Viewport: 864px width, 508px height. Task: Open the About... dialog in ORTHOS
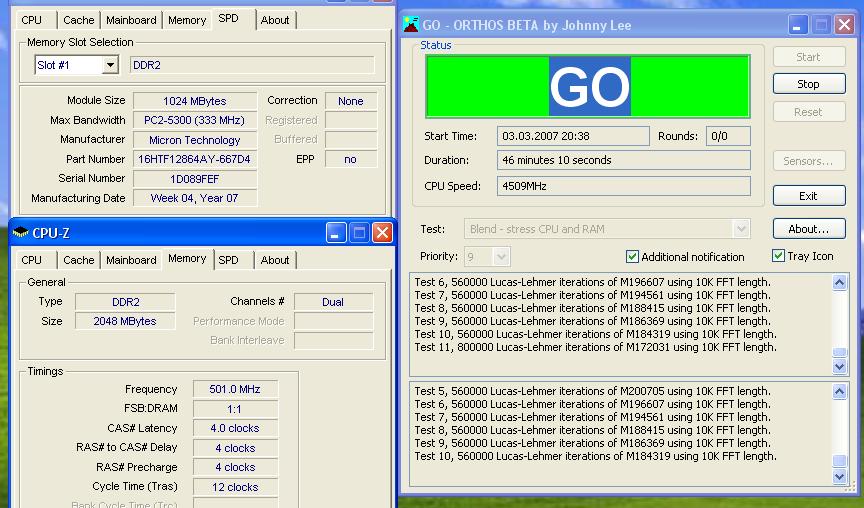[x=809, y=229]
